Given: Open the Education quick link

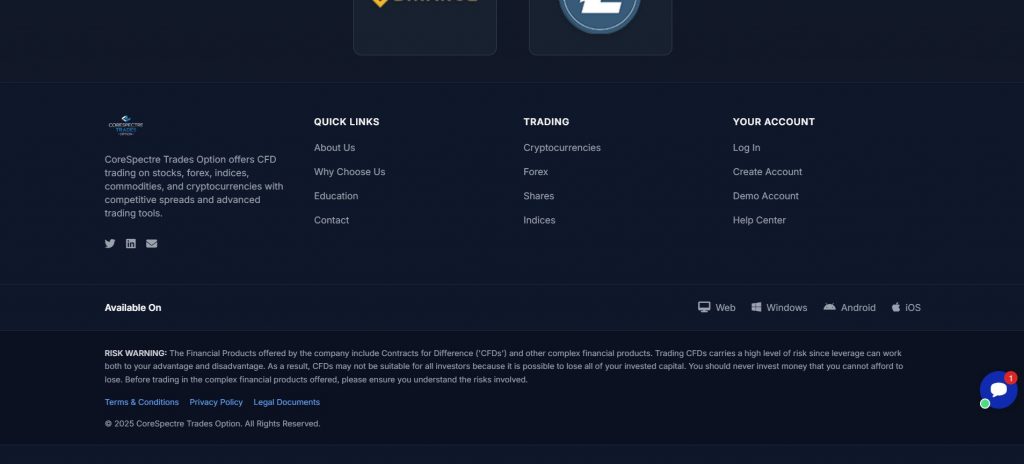Looking at the screenshot, I should tap(336, 196).
